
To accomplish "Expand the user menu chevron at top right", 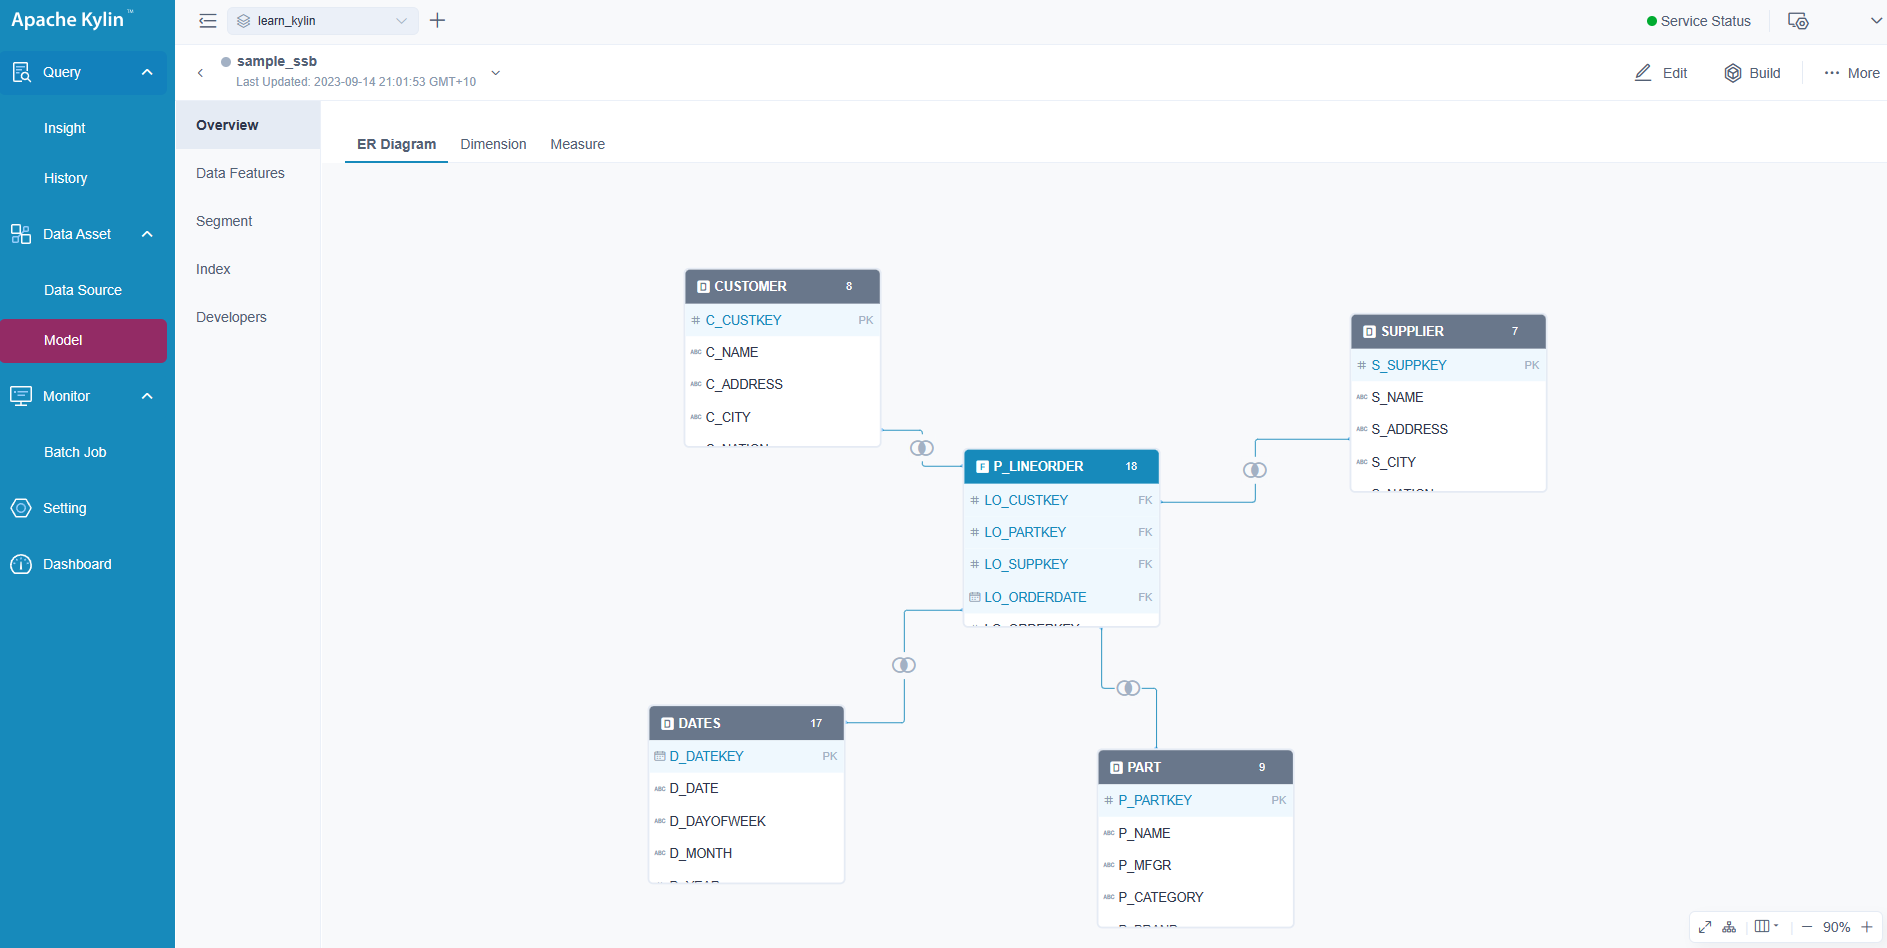I will point(1876,21).
